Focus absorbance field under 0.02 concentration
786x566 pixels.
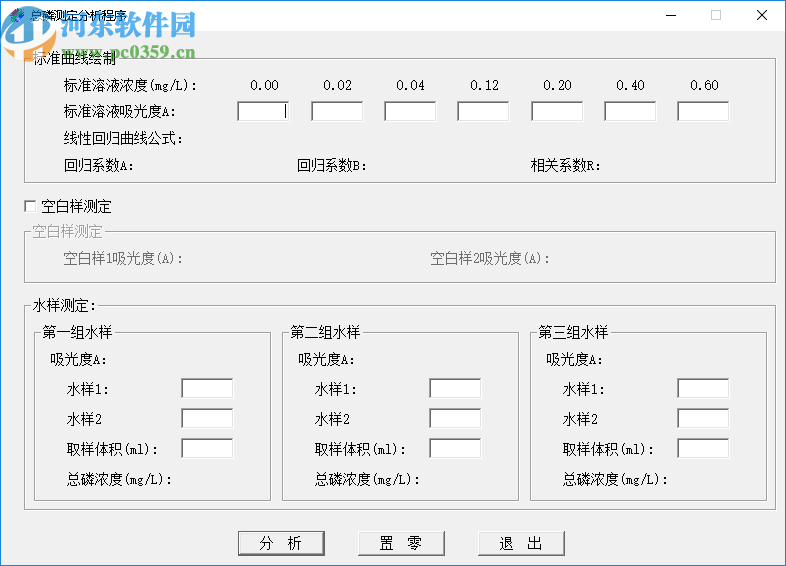tap(337, 111)
